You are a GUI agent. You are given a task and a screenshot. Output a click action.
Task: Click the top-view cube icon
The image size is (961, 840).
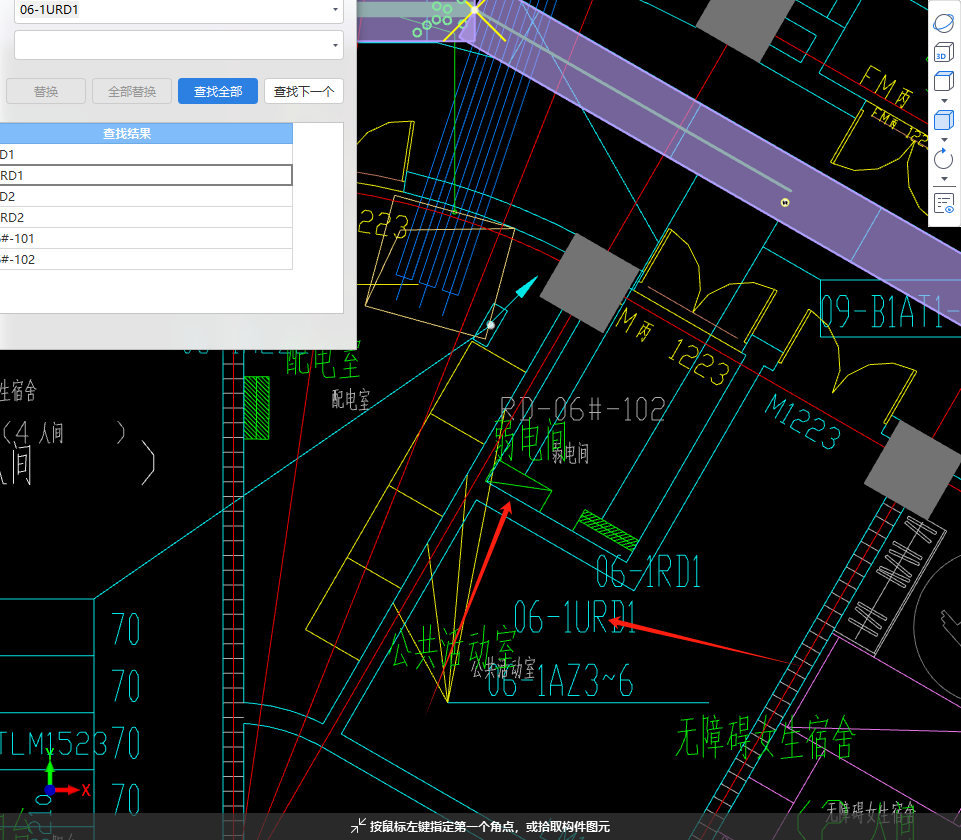tap(943, 81)
